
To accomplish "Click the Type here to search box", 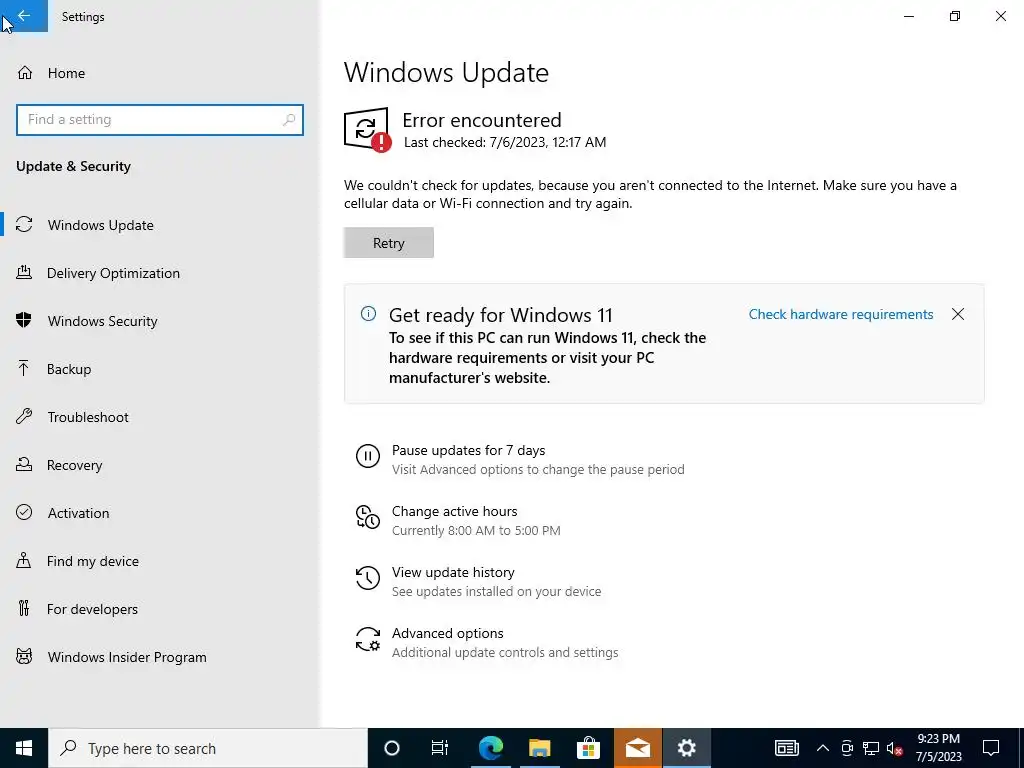I will point(208,748).
